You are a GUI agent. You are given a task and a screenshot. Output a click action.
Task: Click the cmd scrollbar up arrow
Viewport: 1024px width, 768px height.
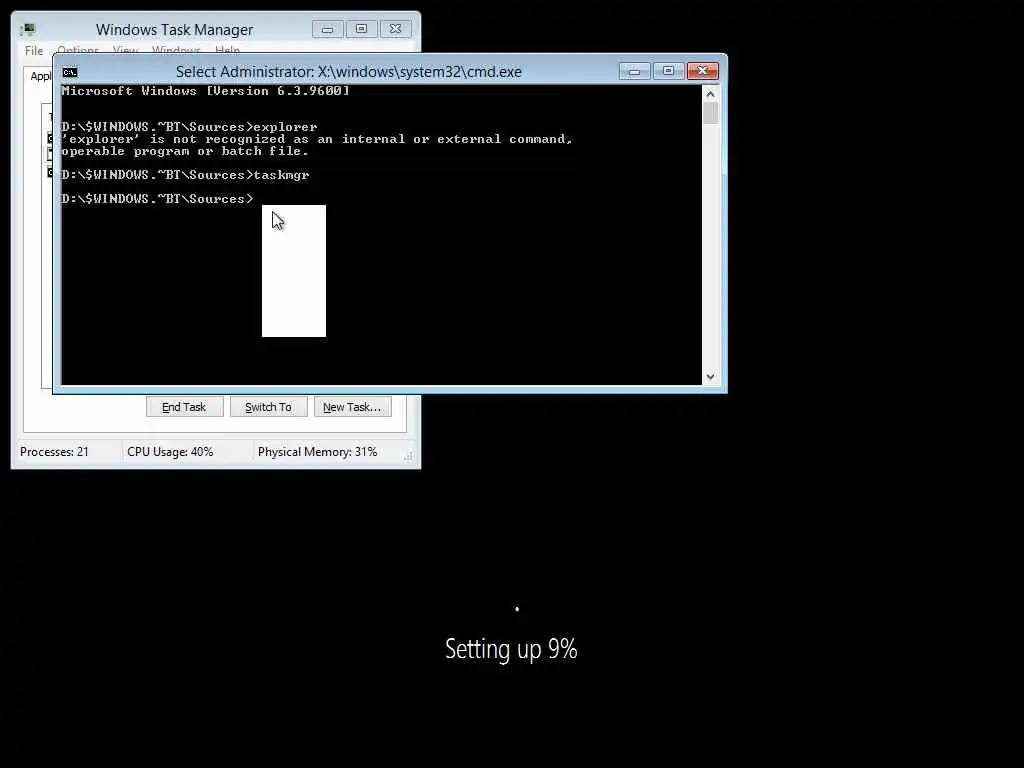click(x=711, y=94)
